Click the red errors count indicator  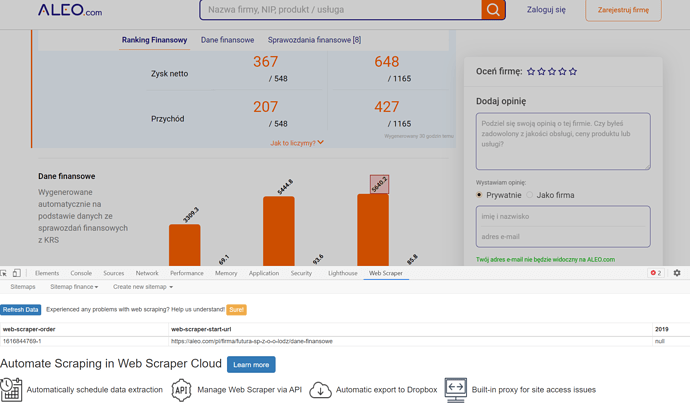click(x=655, y=273)
